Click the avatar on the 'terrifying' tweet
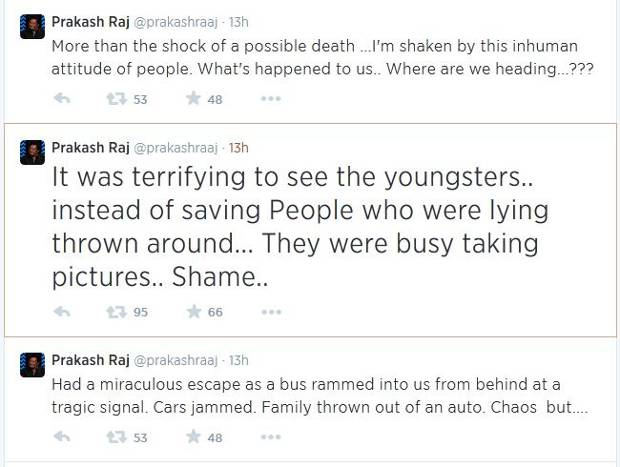 click(x=32, y=153)
